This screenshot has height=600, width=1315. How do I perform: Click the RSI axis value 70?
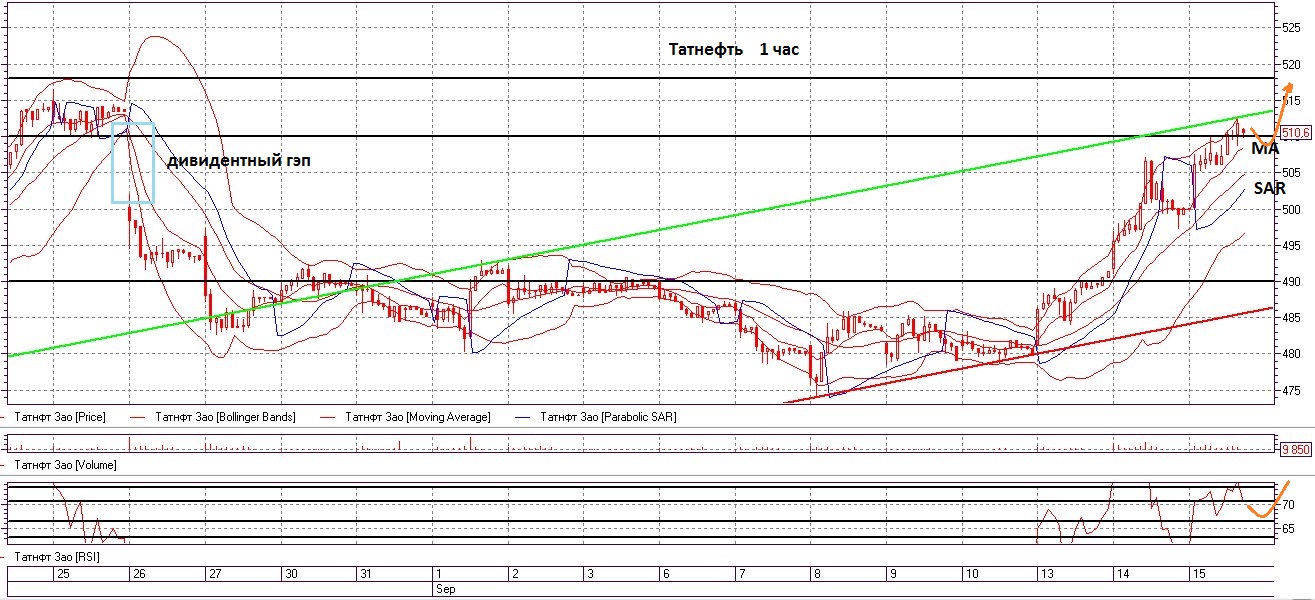pos(1289,504)
